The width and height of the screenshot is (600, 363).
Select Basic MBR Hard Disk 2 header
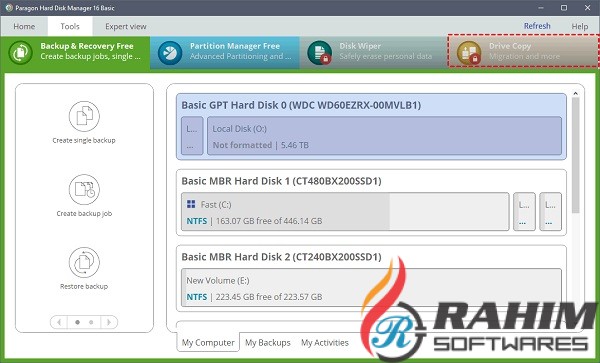click(x=281, y=257)
